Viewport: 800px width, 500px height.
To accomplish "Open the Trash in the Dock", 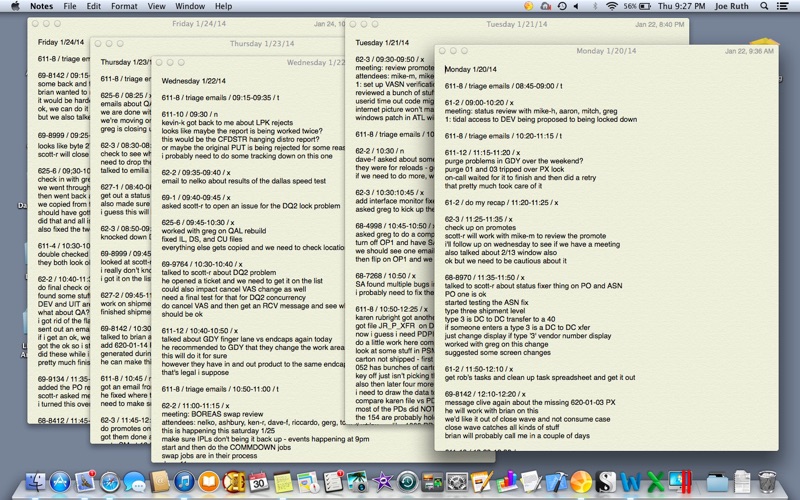I will coord(767,482).
